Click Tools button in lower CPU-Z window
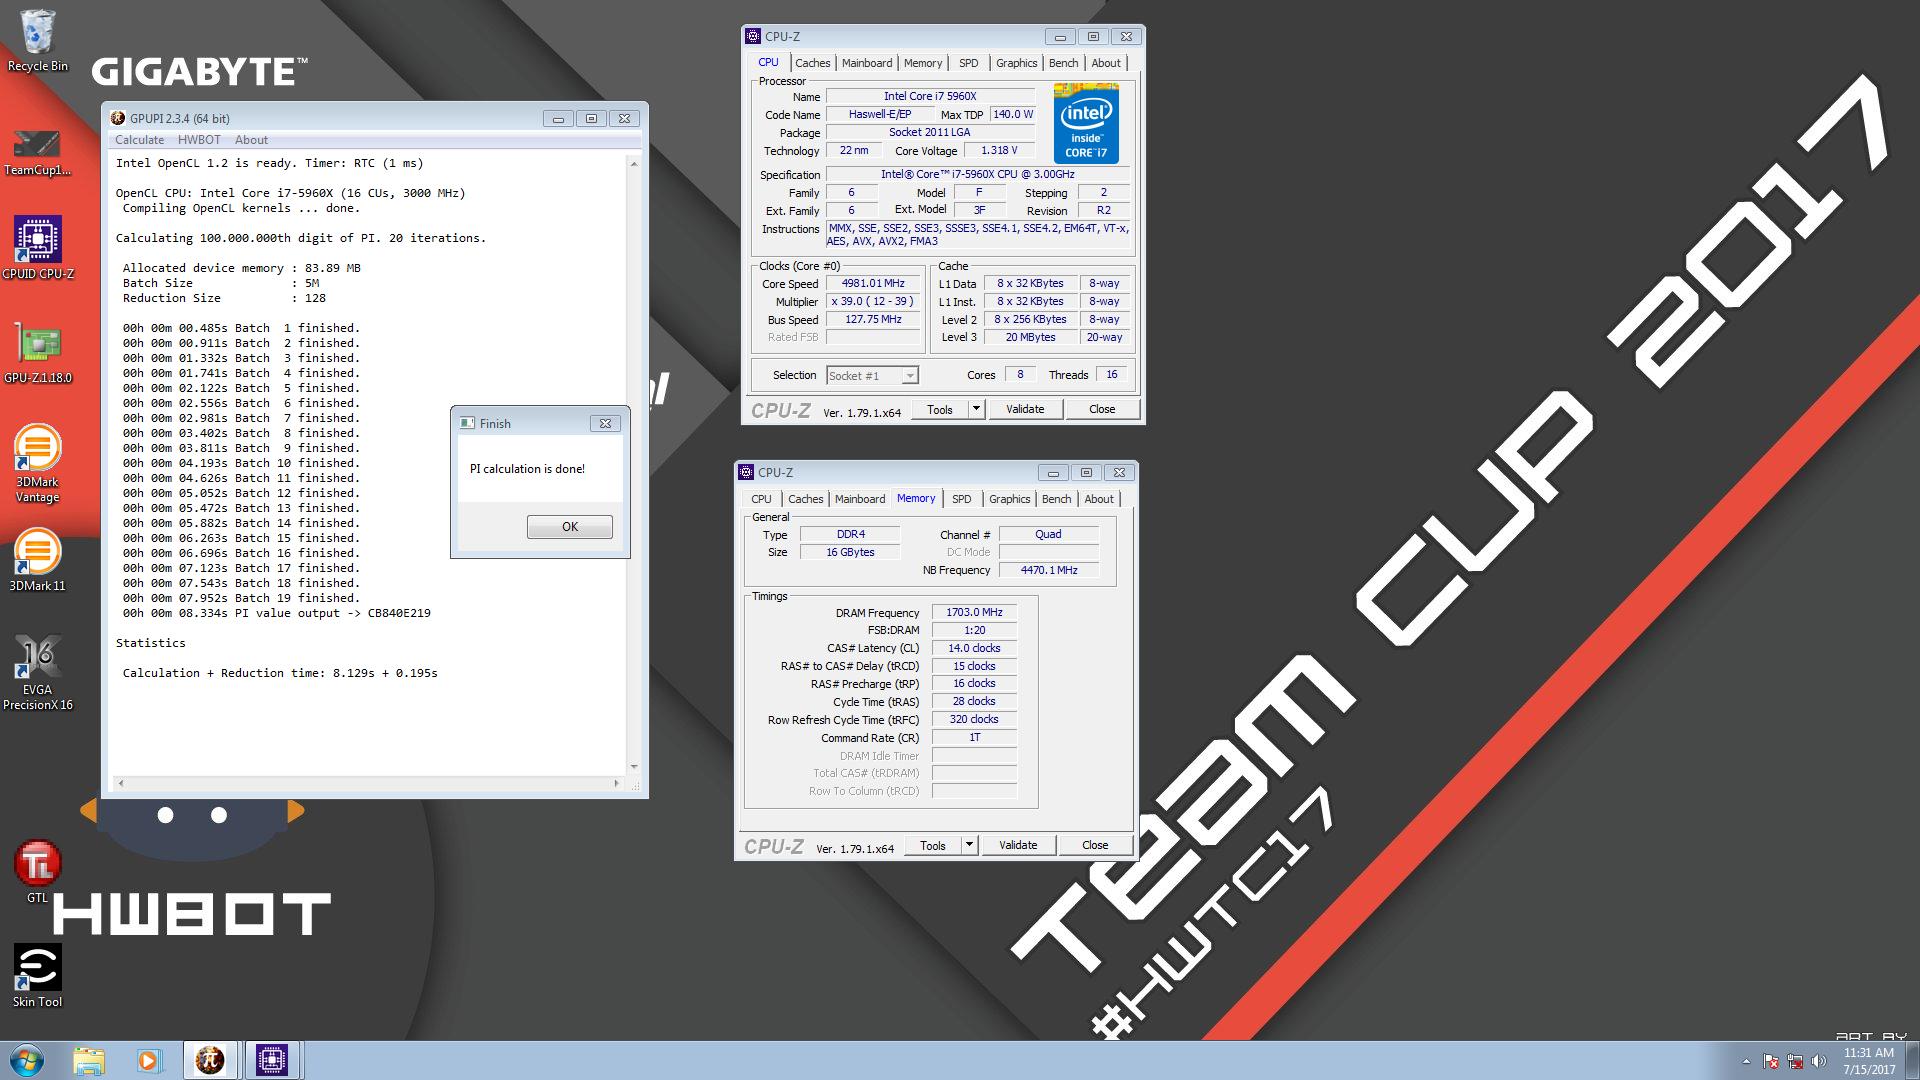 pyautogui.click(x=933, y=845)
